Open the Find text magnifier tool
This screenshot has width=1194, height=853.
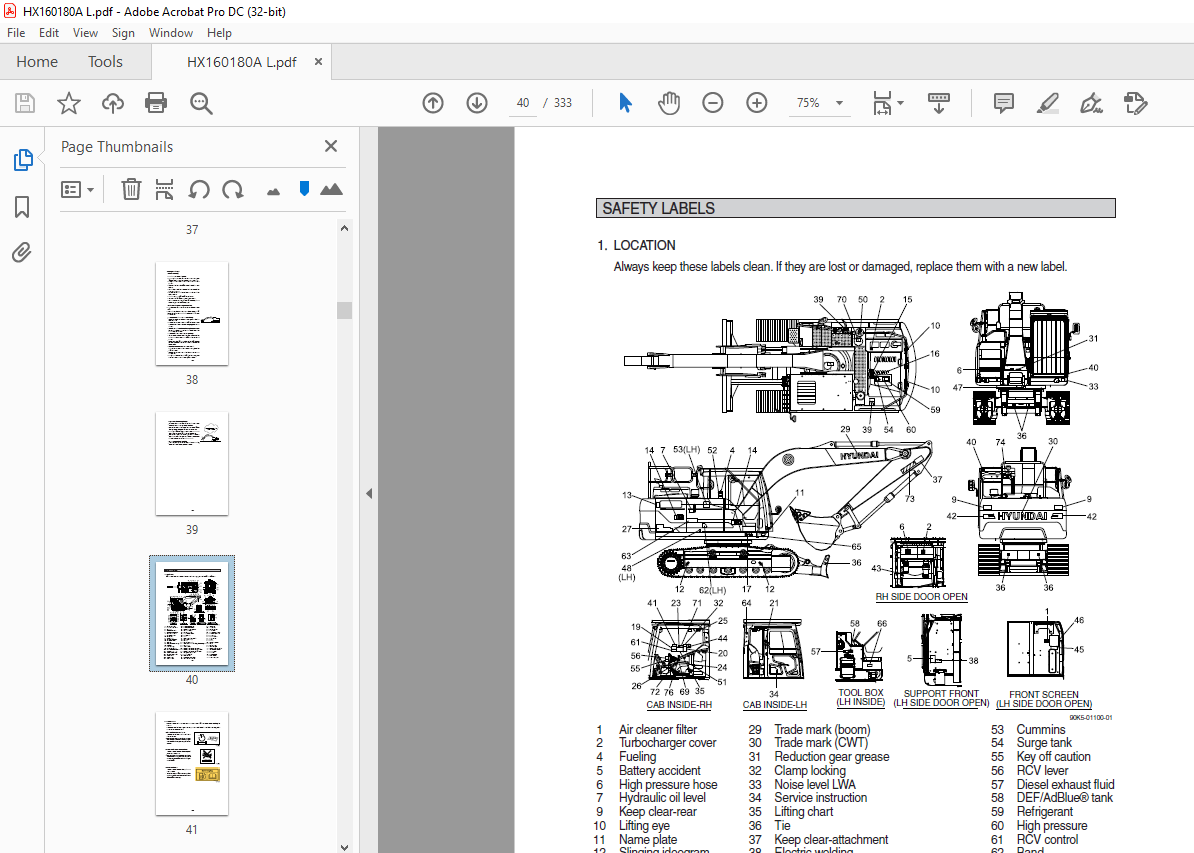(201, 103)
